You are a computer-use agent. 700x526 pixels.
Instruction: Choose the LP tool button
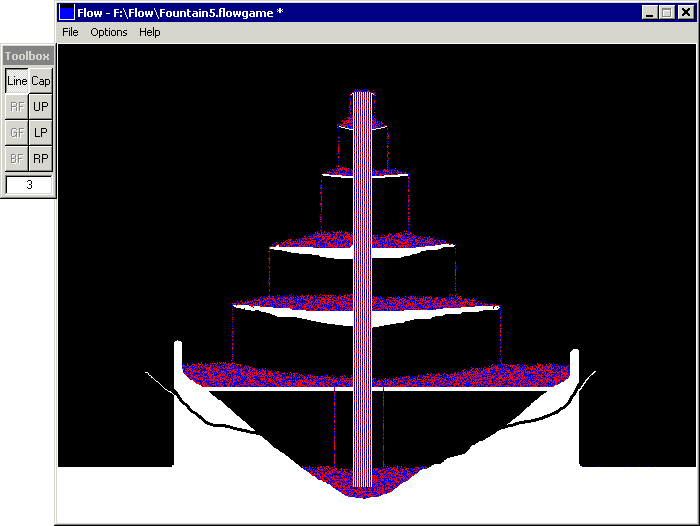[x=41, y=133]
